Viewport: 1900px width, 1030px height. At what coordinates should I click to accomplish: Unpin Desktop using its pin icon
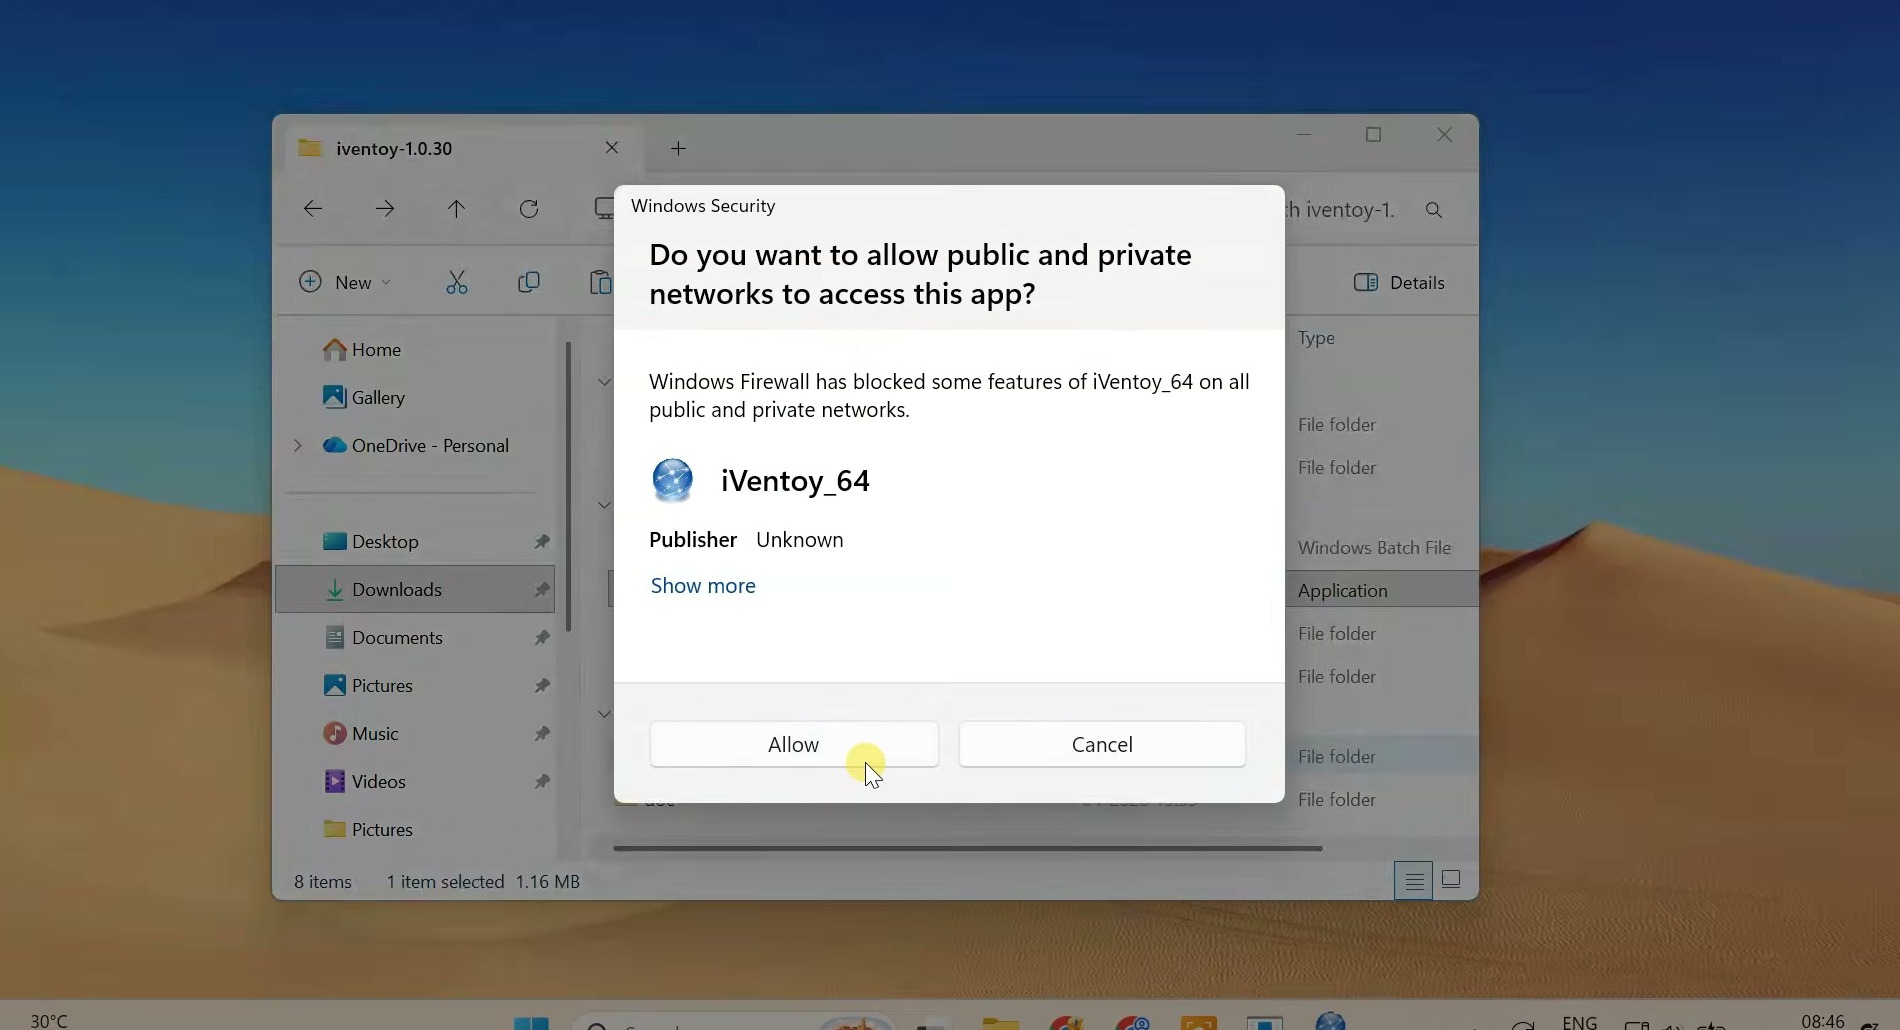tap(542, 541)
